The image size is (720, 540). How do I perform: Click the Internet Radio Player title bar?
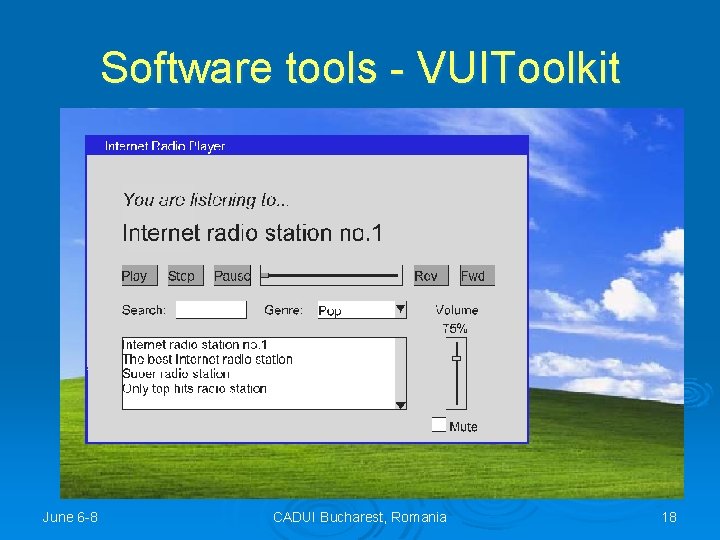[307, 146]
